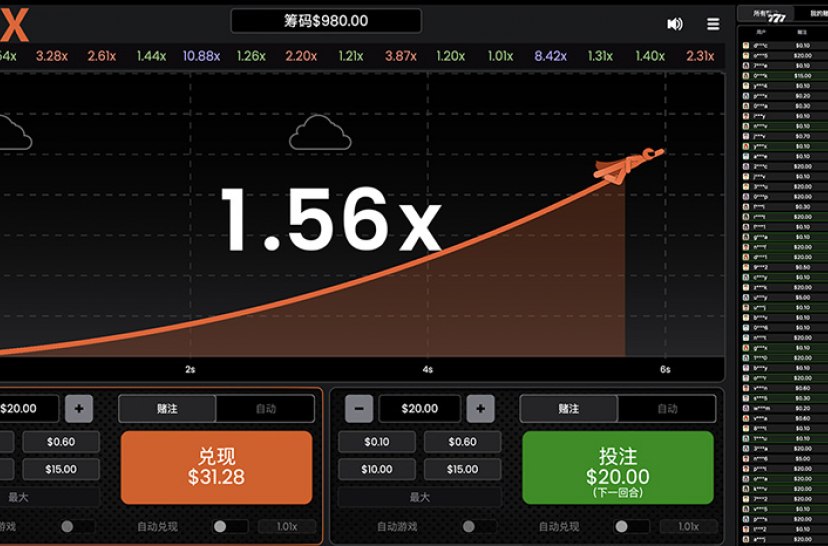Place next-round bet with 投注 $20.00 button
The height and width of the screenshot is (546, 828).
coord(618,467)
